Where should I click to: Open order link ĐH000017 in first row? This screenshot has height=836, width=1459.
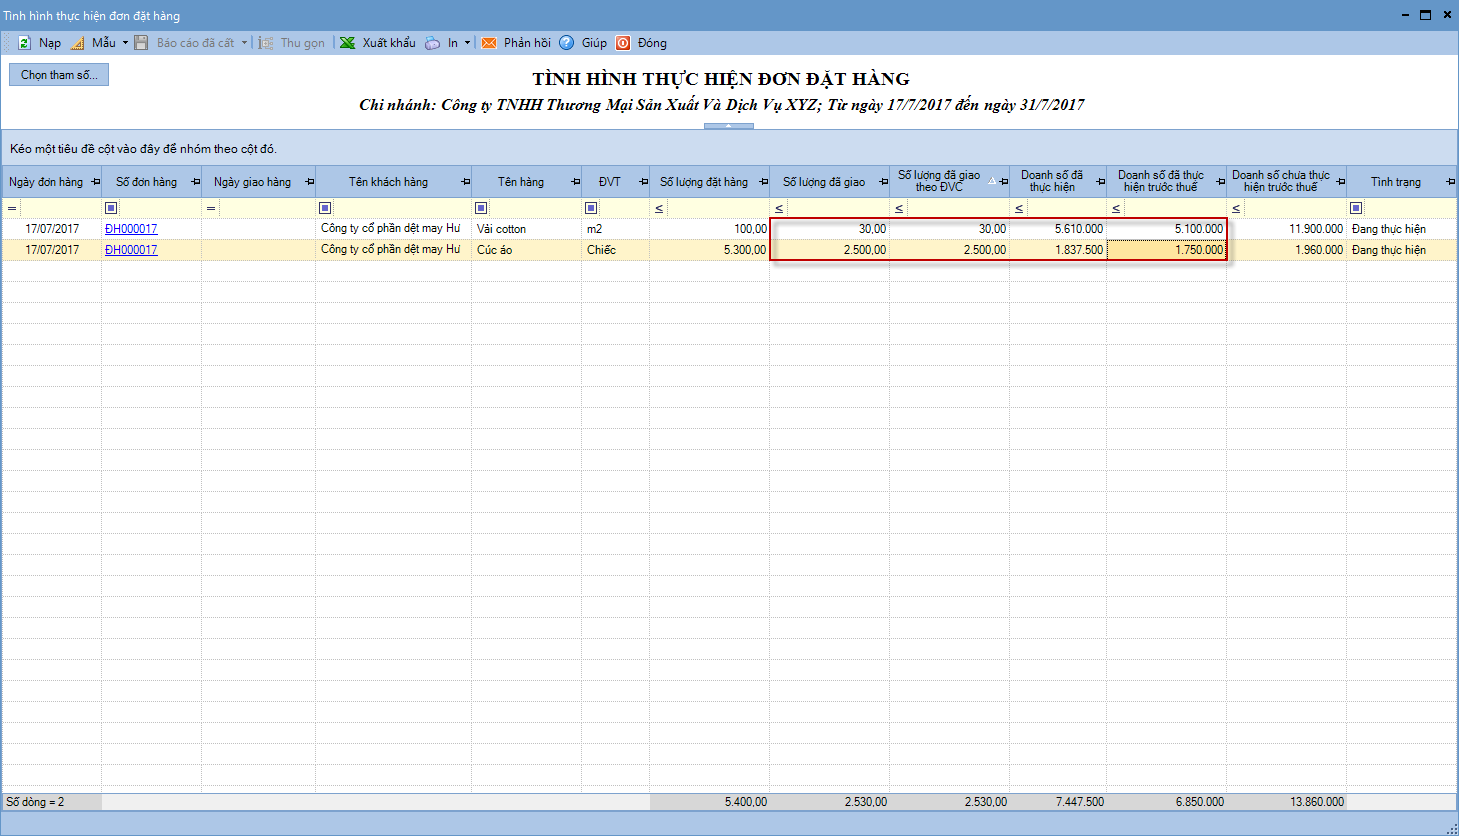131,229
